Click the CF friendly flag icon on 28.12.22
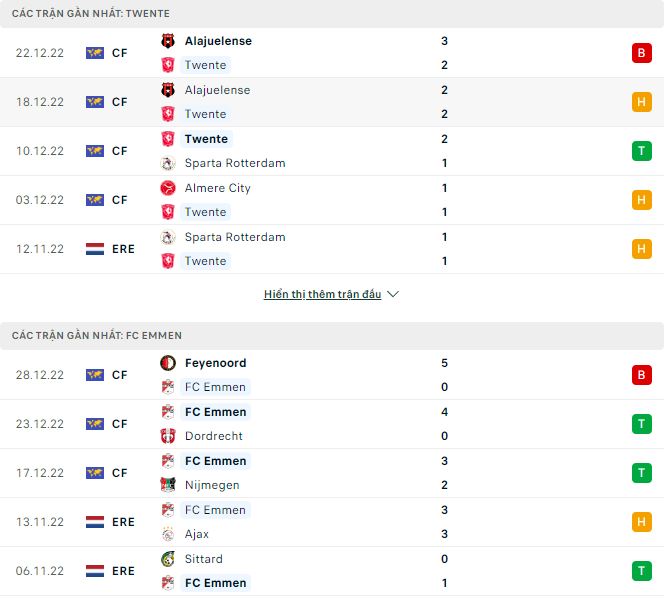Viewport: 666px width, 600px height. (95, 375)
